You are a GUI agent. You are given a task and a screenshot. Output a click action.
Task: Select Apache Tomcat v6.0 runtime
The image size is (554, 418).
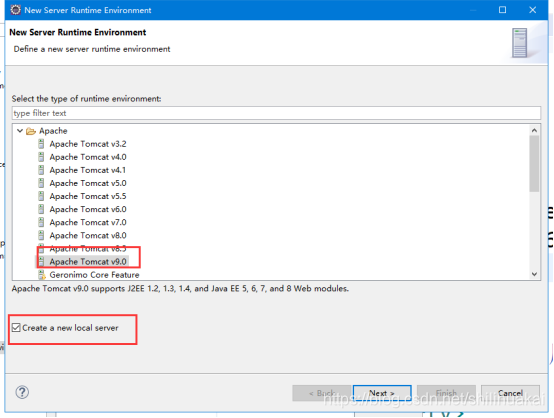point(88,210)
